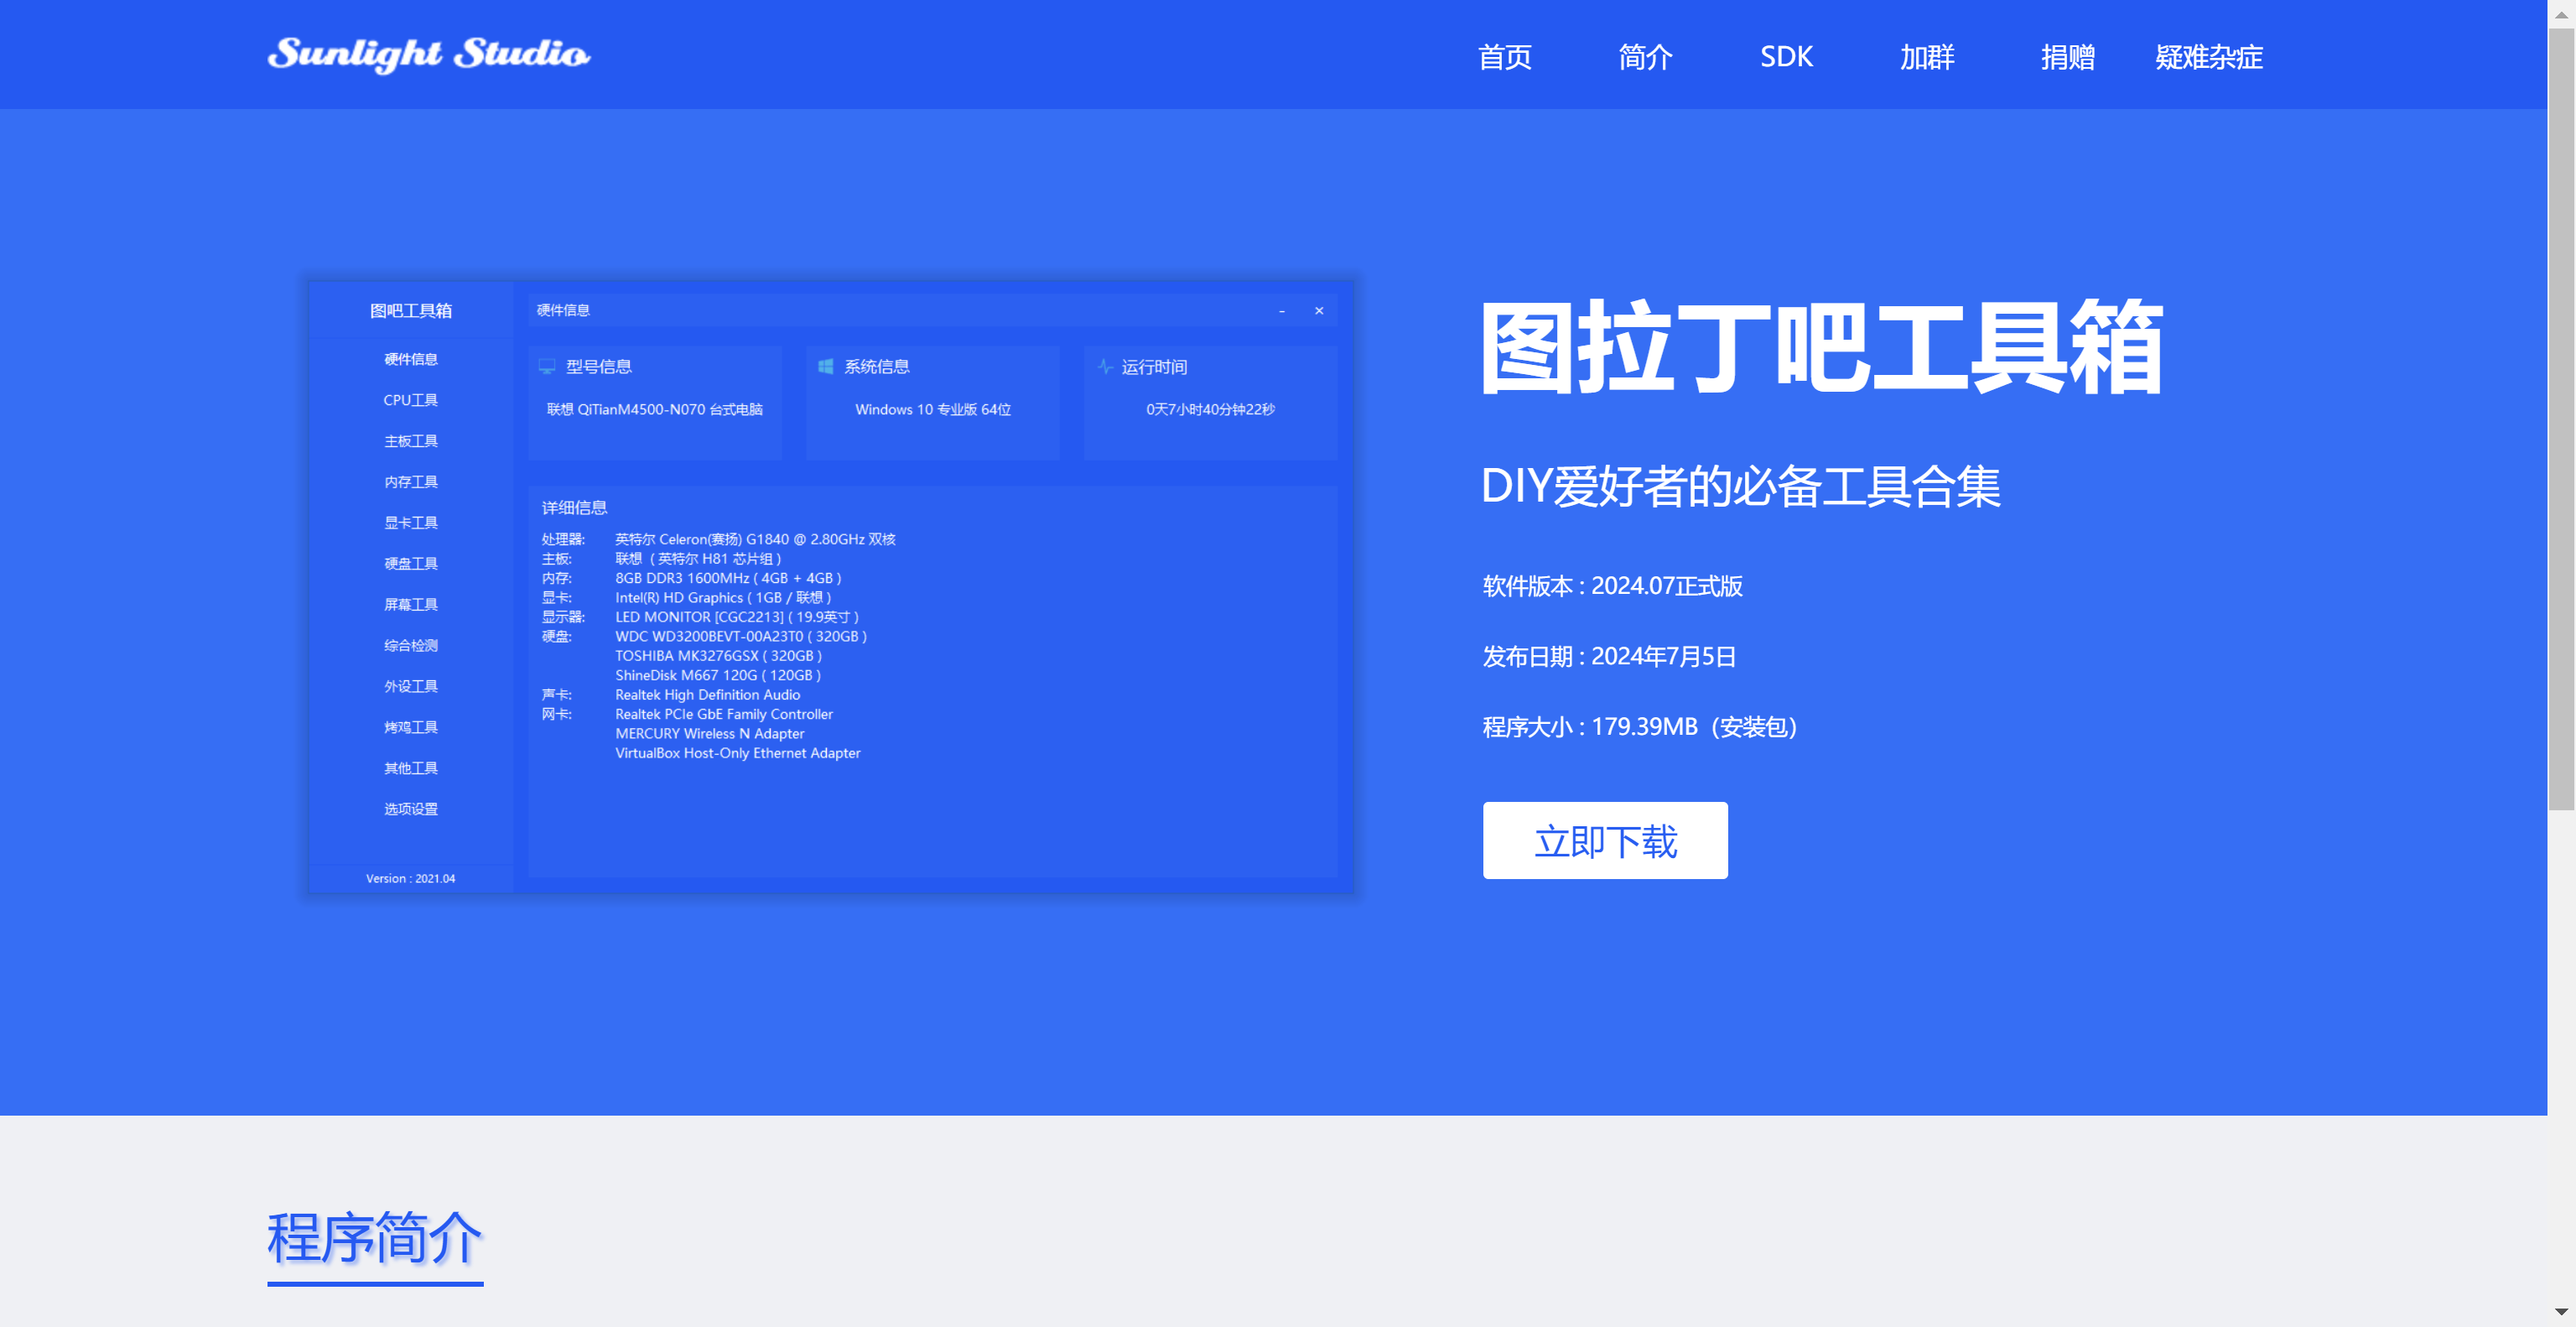Click Realtek PCIe GbE Family Controller line
Screen dimensions: 2576x1327
point(724,715)
